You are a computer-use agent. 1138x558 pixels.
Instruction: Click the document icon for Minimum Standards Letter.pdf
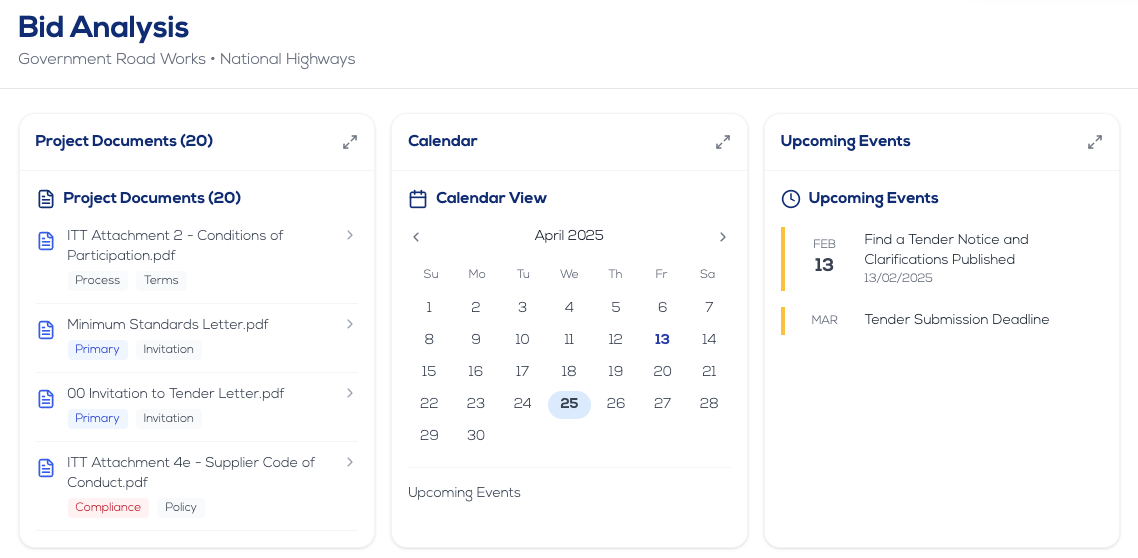46,330
